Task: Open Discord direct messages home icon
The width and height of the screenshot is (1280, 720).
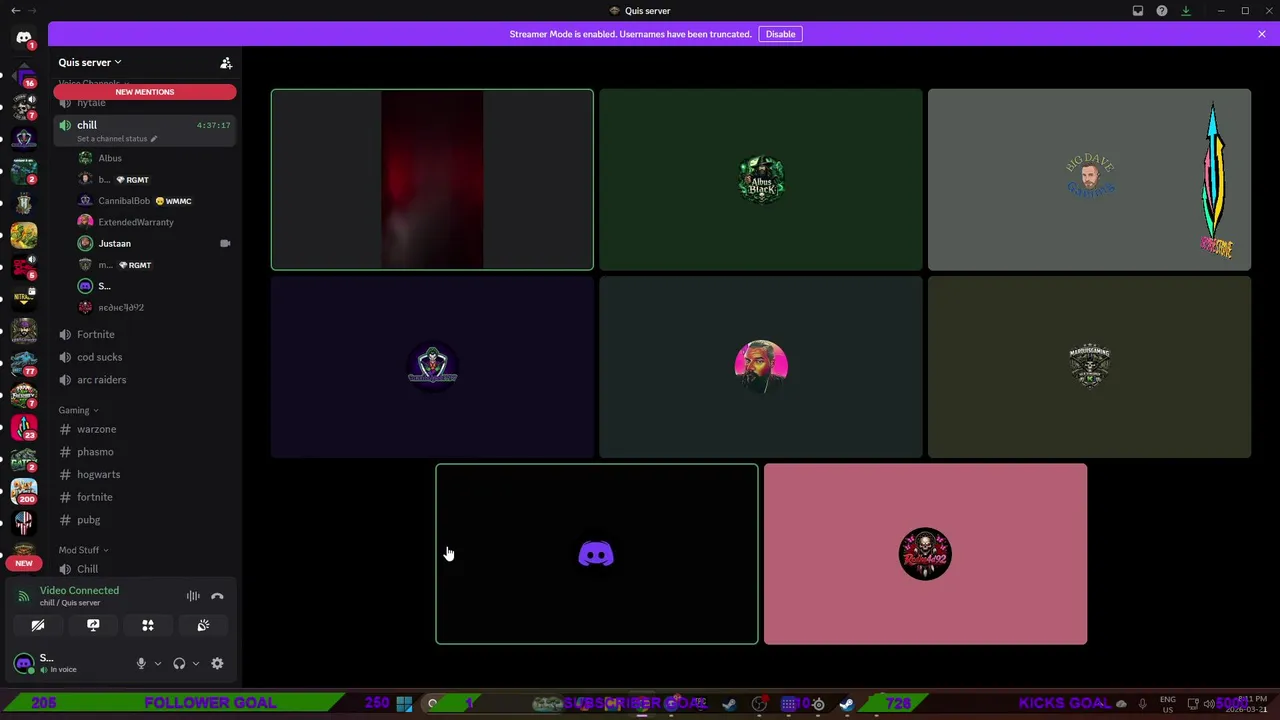Action: (24, 38)
